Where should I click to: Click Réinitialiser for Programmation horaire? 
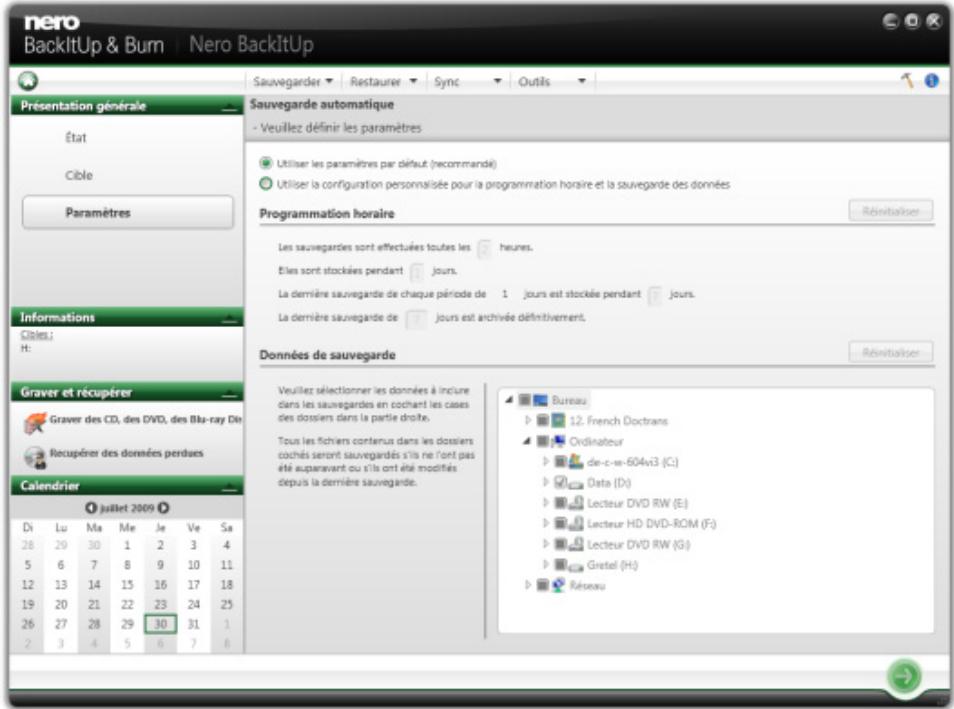[891, 211]
